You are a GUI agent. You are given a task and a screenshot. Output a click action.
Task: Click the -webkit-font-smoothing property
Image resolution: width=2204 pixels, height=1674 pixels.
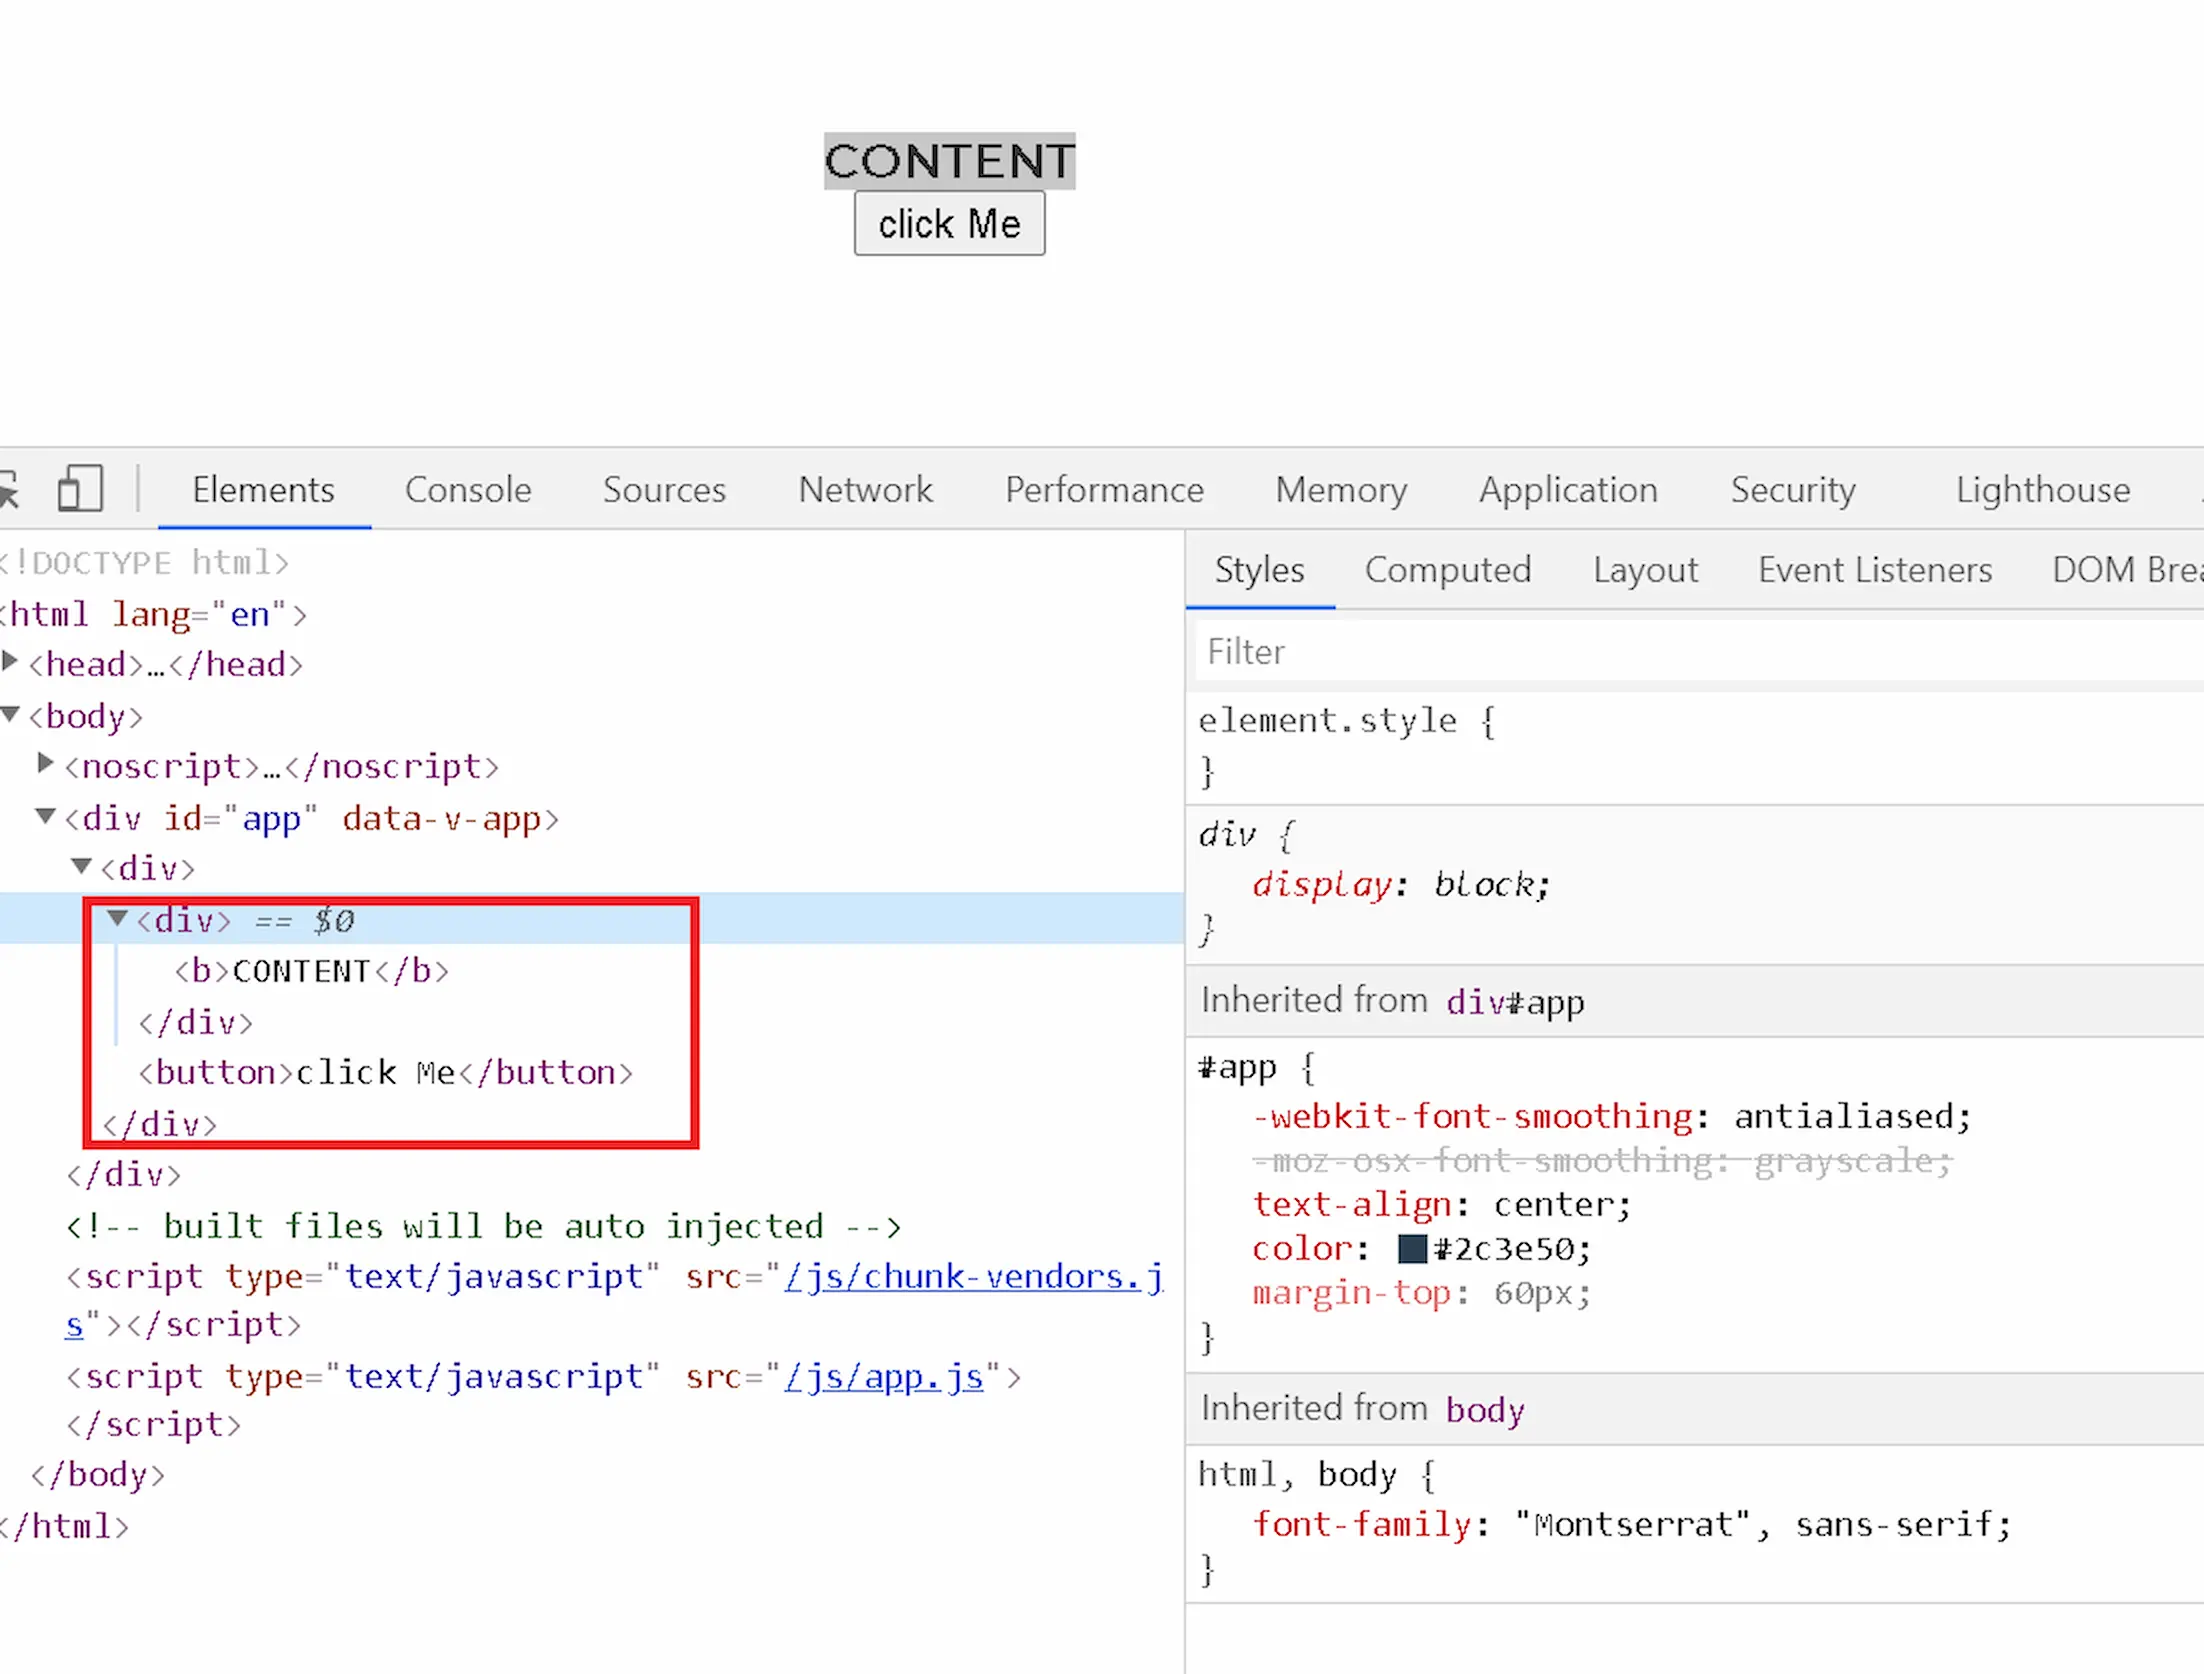(x=1473, y=1116)
